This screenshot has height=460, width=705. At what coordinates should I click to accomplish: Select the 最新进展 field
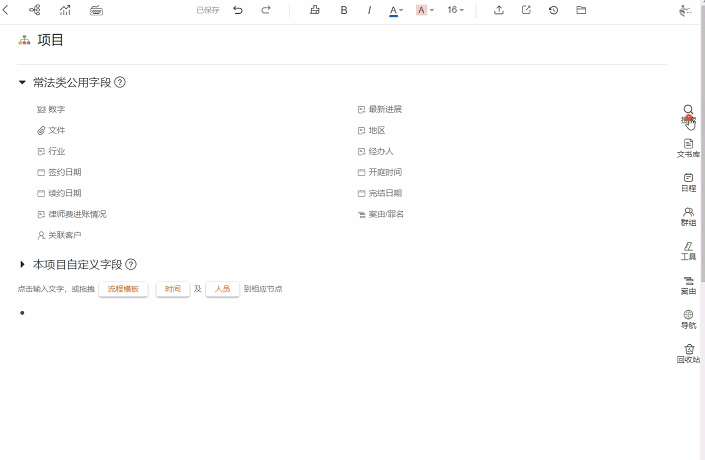click(380, 109)
